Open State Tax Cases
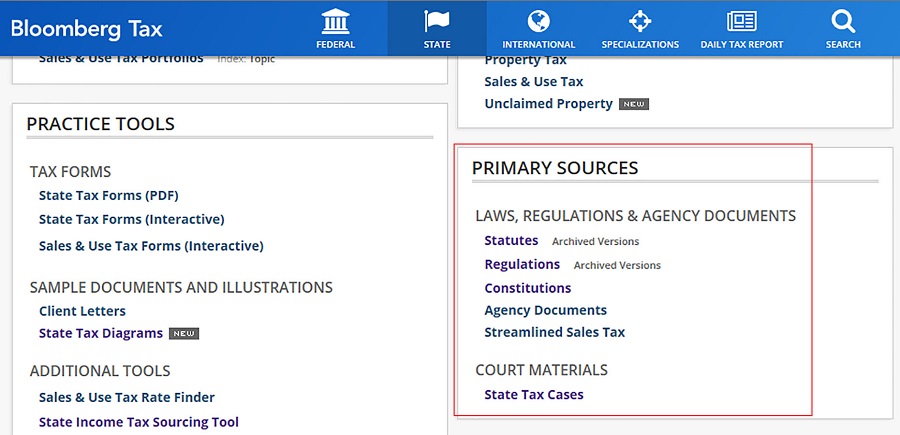 point(534,394)
